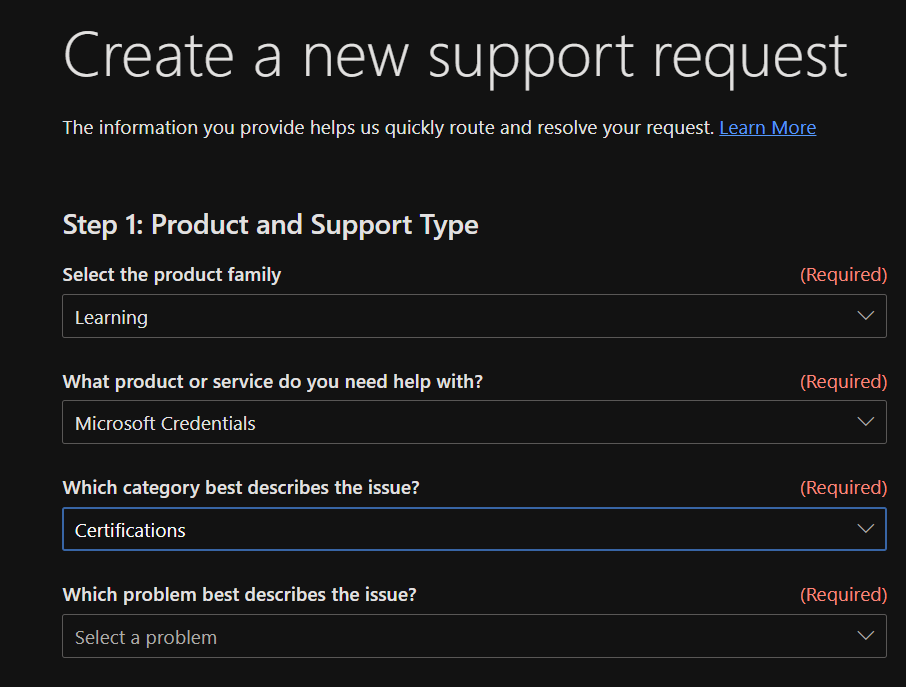Viewport: 906px width, 687px height.
Task: Click the (Required) text beside product family
Action: click(843, 275)
